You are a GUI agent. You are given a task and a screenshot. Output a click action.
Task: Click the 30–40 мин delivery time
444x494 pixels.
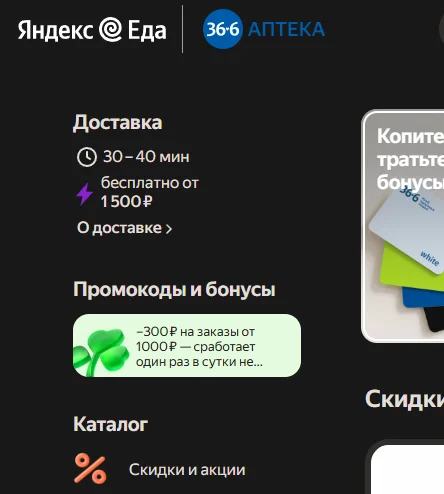point(146,156)
